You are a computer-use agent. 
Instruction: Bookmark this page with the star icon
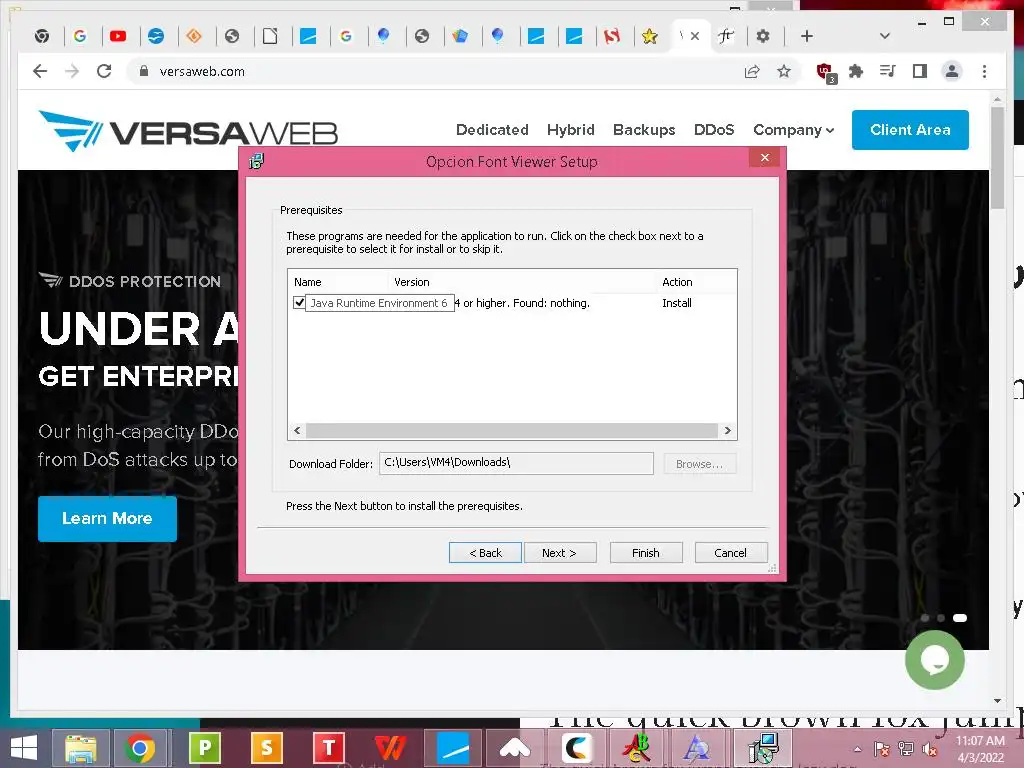pos(784,71)
